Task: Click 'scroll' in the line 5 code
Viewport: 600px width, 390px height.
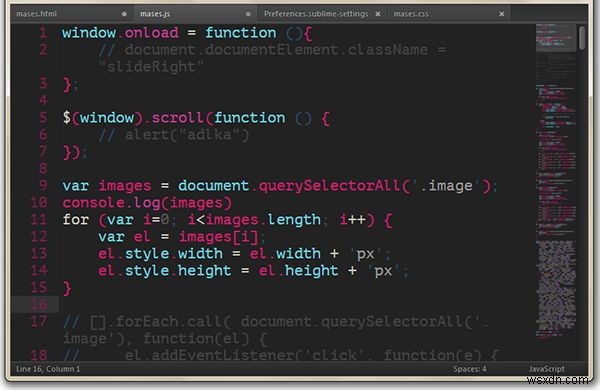Action: tap(178, 118)
